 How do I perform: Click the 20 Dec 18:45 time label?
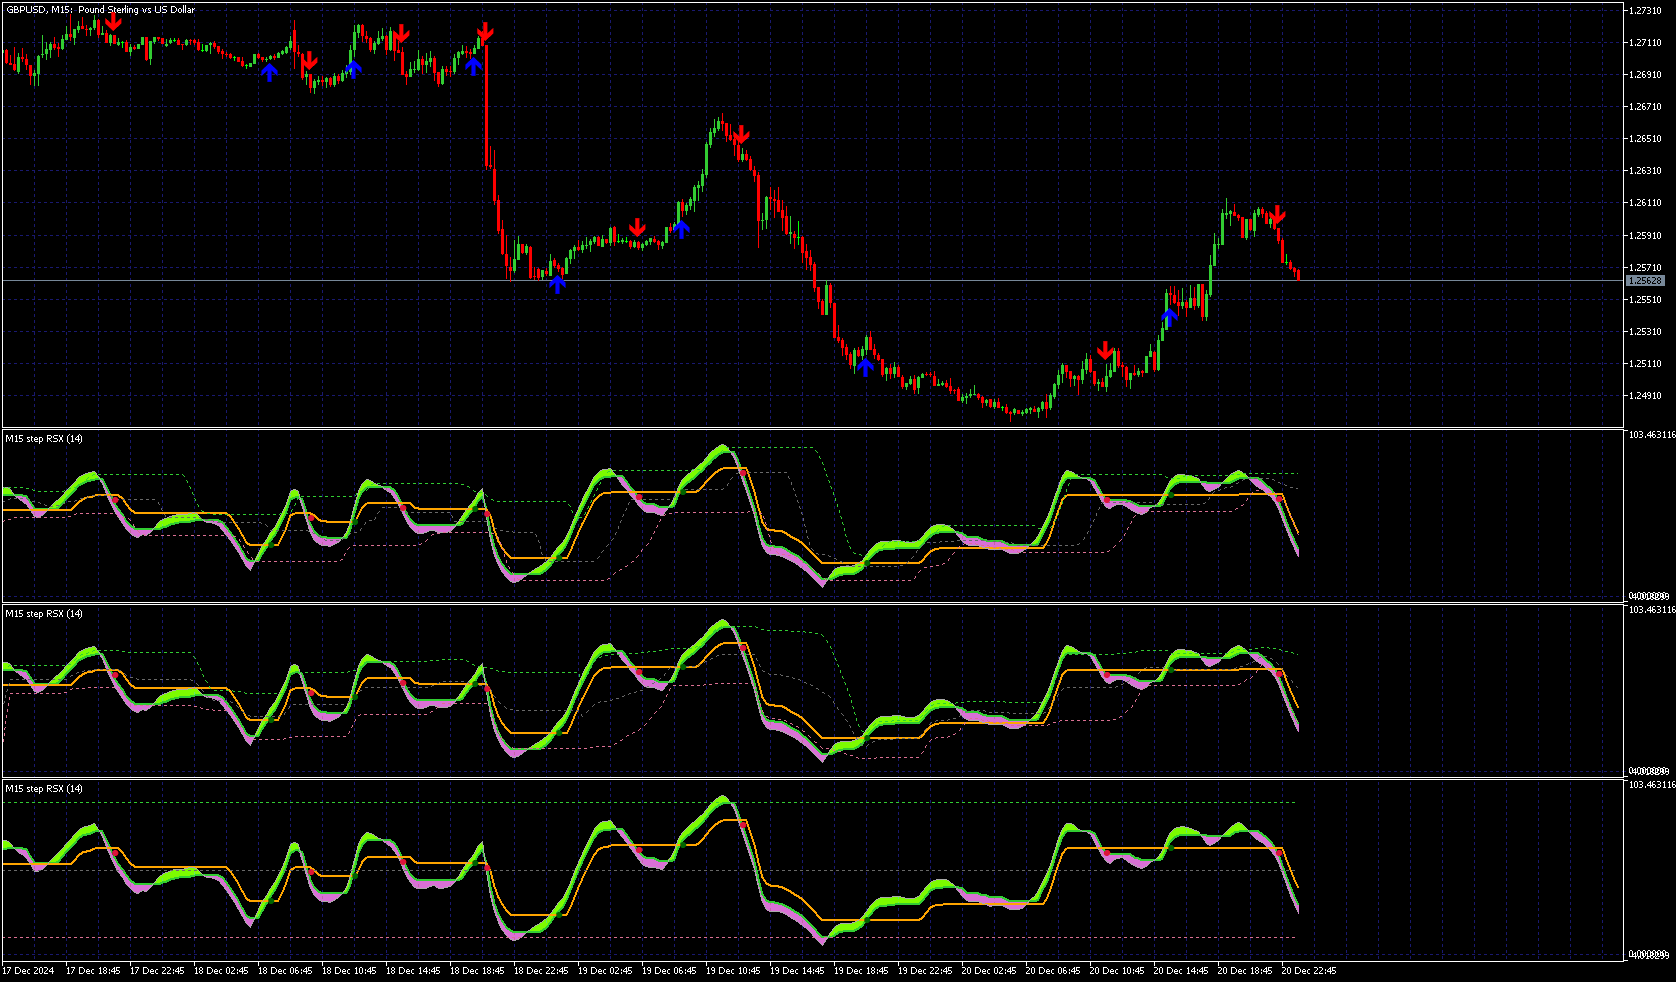(x=1245, y=970)
